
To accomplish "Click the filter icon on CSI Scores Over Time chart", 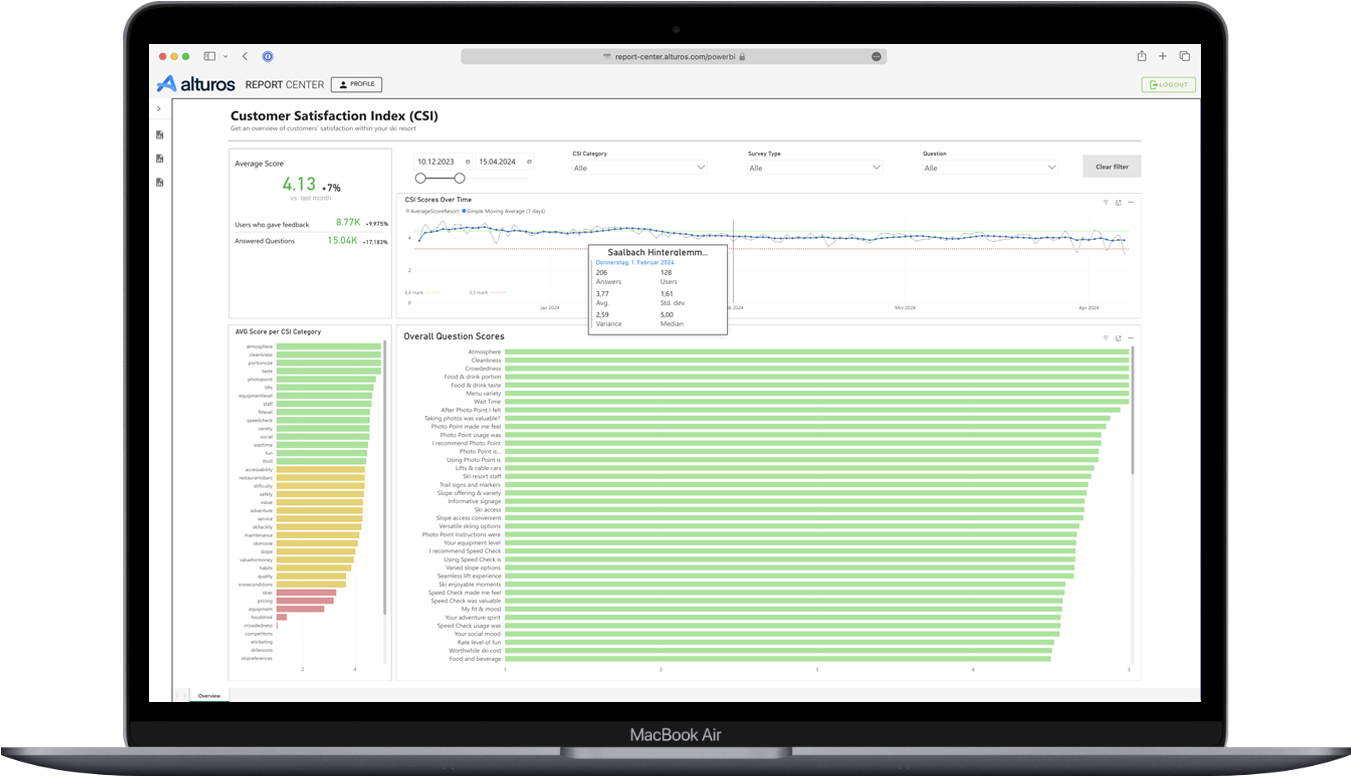I will [1106, 202].
